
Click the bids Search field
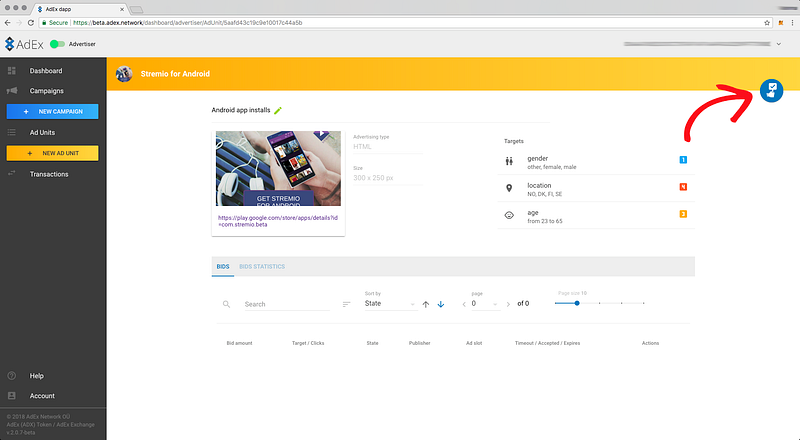click(x=287, y=304)
